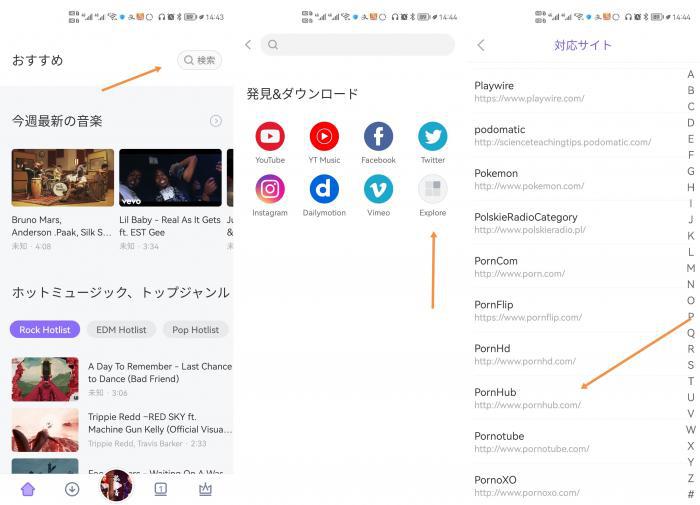The width and height of the screenshot is (700, 505).
Task: Click the 発見&ダウンロード heading
Action: (x=302, y=94)
